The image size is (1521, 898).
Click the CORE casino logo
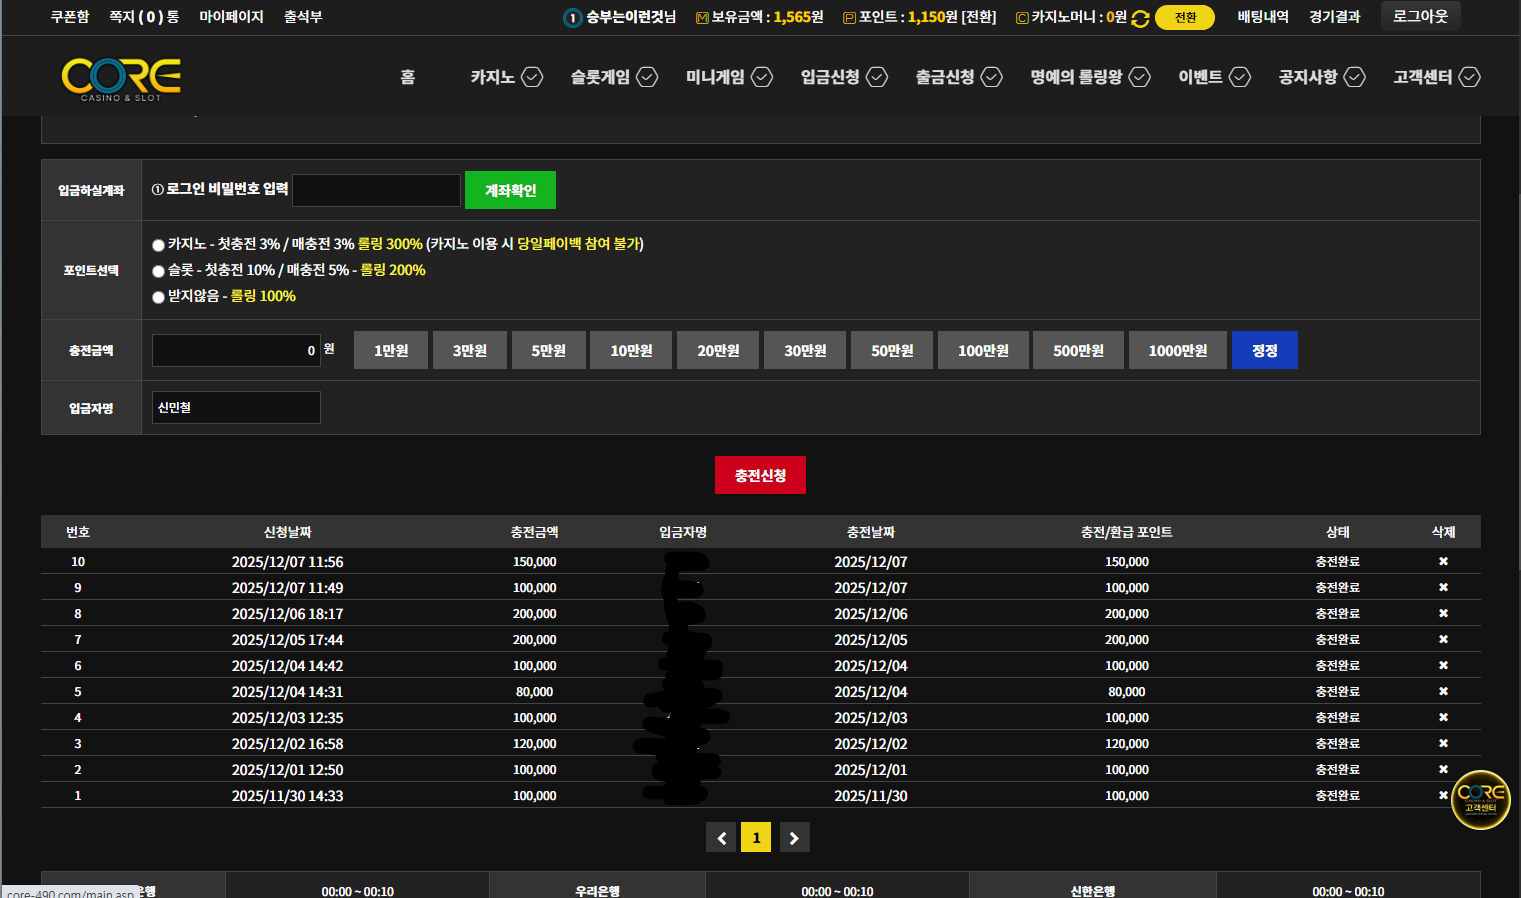pos(121,78)
